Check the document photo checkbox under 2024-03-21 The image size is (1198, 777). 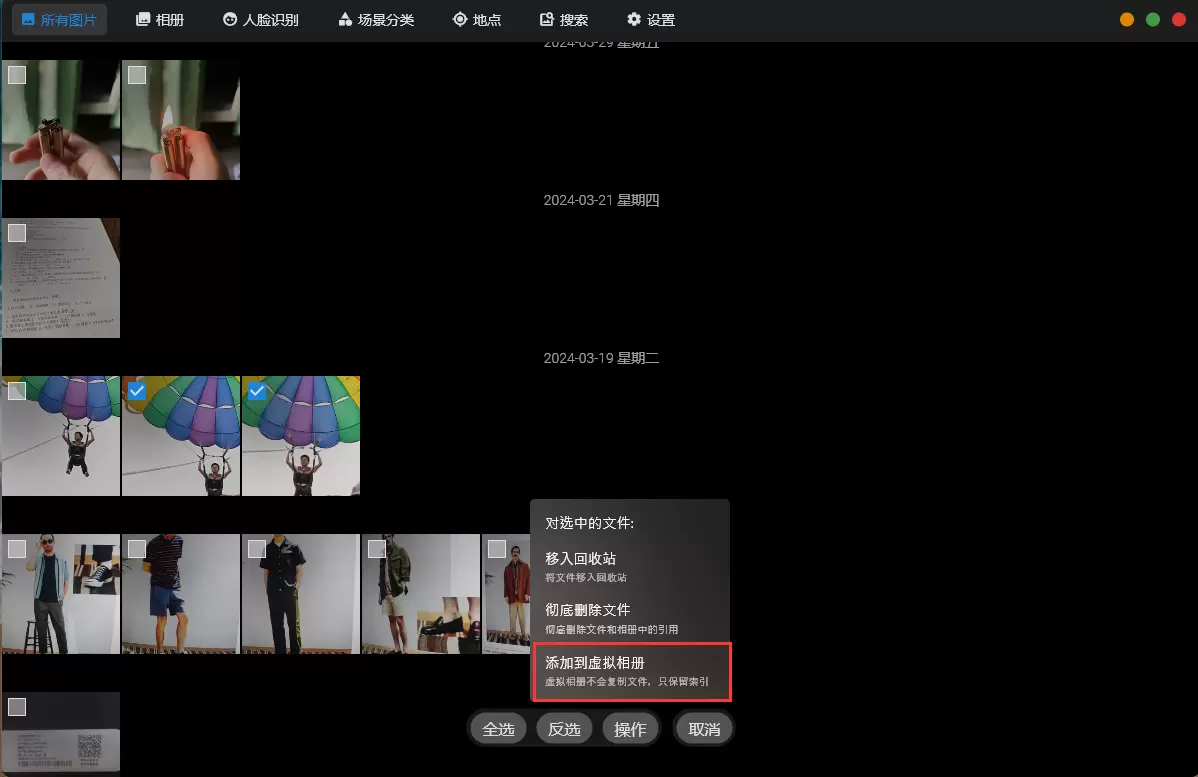point(17,233)
